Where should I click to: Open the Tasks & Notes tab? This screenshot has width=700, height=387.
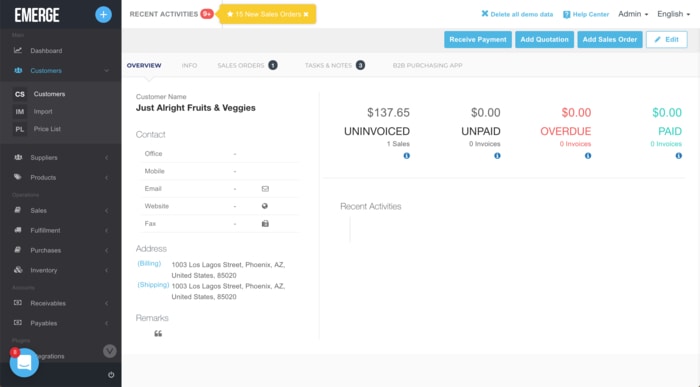(335, 65)
